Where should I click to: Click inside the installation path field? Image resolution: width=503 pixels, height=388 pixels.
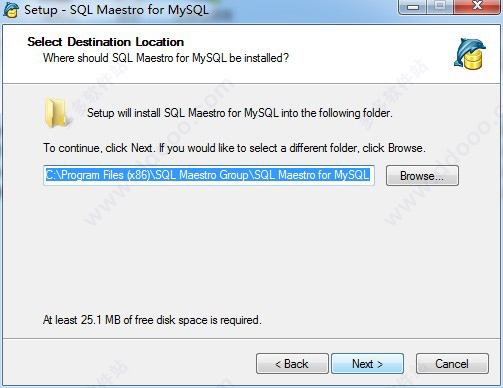pyautogui.click(x=209, y=175)
